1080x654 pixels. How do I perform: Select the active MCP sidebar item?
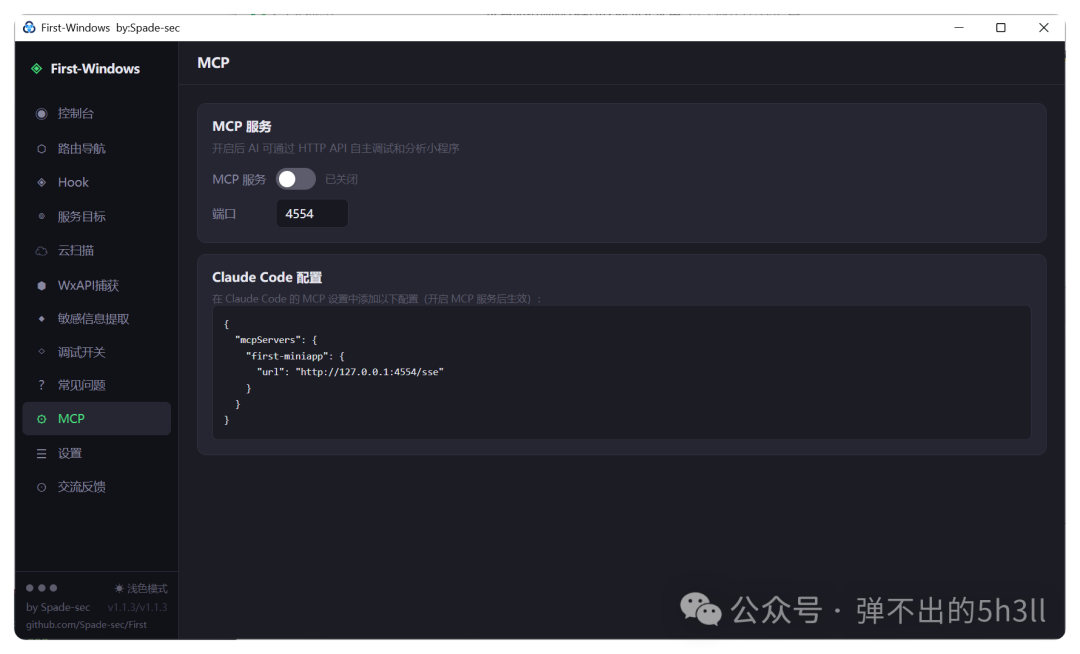(96, 419)
